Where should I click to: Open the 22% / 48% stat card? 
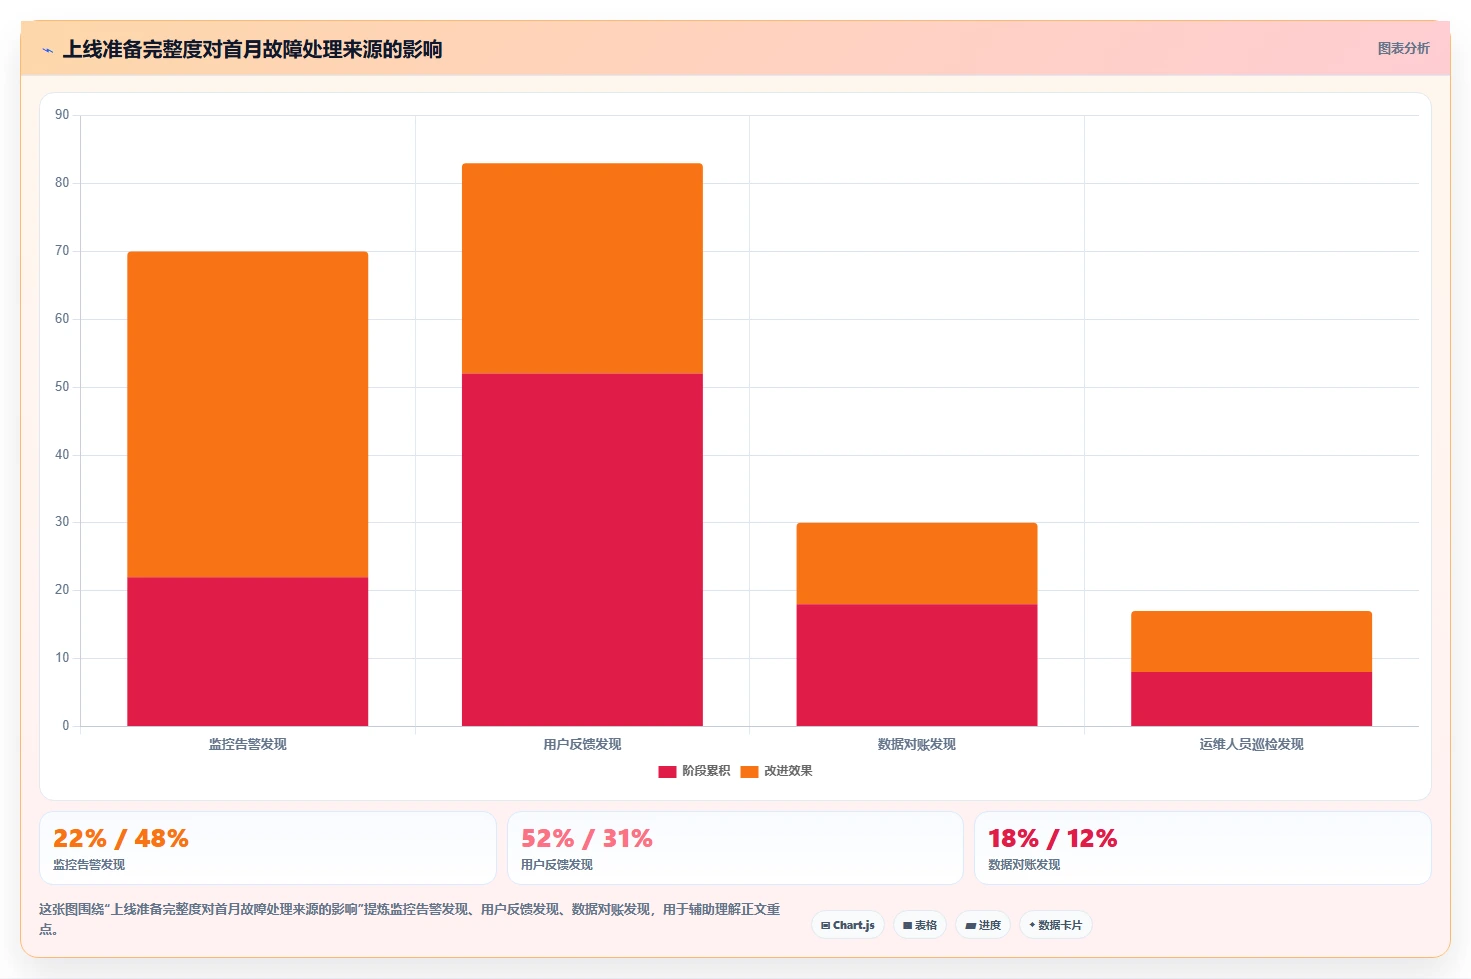pyautogui.click(x=268, y=848)
